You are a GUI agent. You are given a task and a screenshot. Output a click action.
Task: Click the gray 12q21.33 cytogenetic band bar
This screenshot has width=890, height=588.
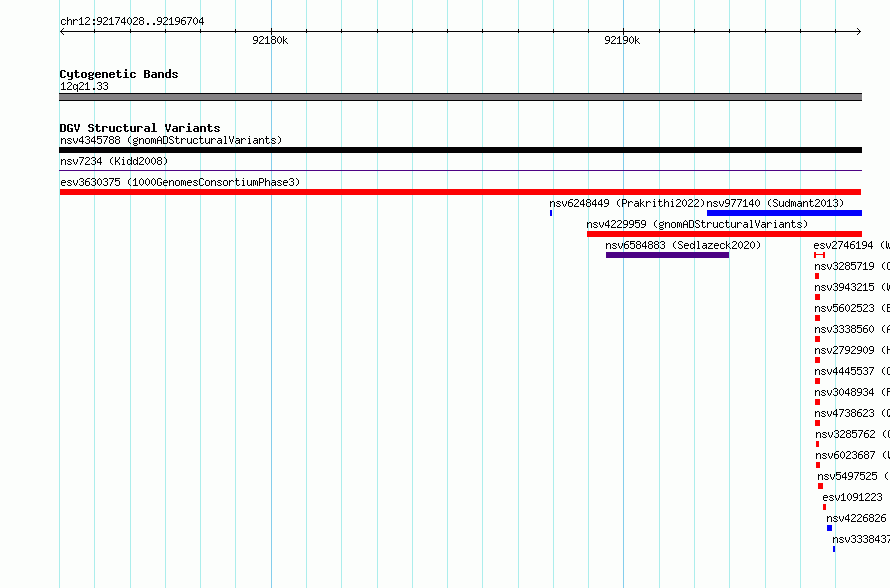(x=460, y=97)
